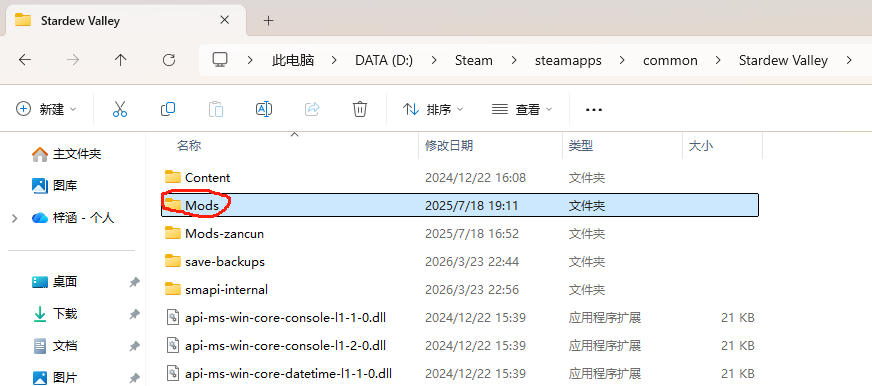
Task: Expand chevron after DATA (D:) breadcrumb
Action: pyautogui.click(x=434, y=60)
